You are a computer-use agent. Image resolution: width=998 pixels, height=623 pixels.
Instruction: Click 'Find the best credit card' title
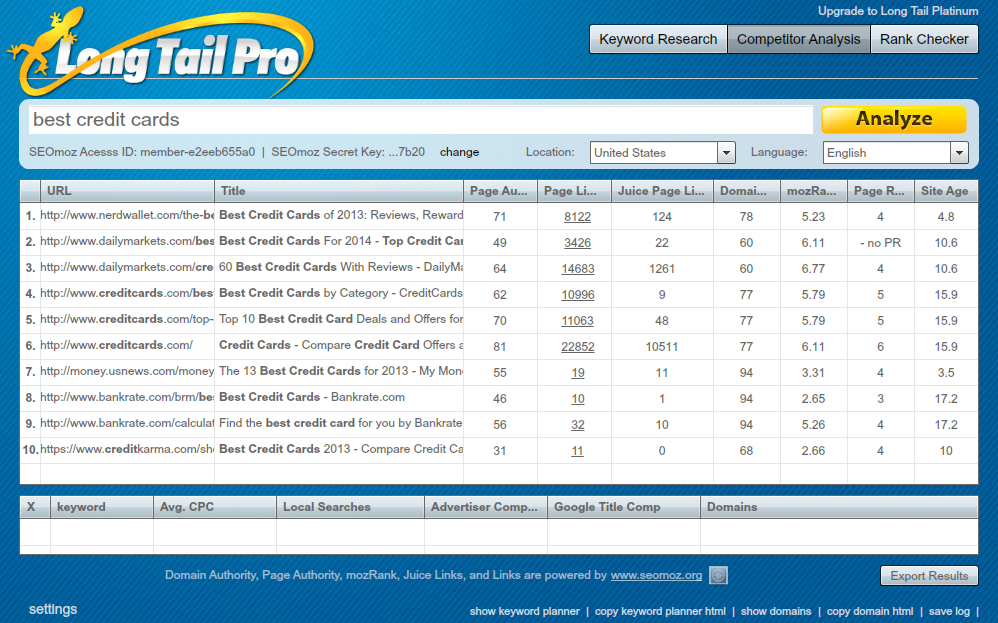[x=341, y=423]
